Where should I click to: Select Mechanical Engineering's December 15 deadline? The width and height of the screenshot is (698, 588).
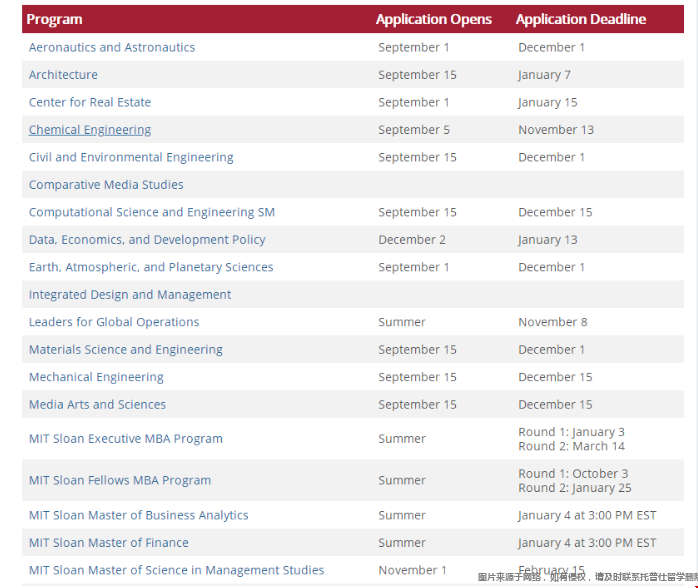(555, 377)
